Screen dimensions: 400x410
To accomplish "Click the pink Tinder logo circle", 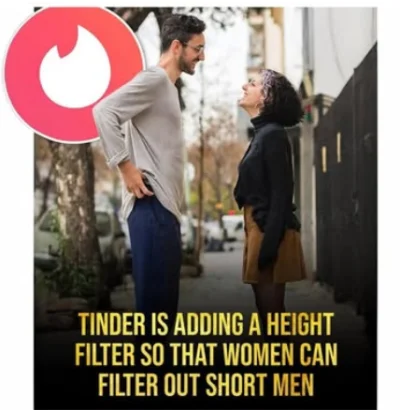I will click(74, 74).
